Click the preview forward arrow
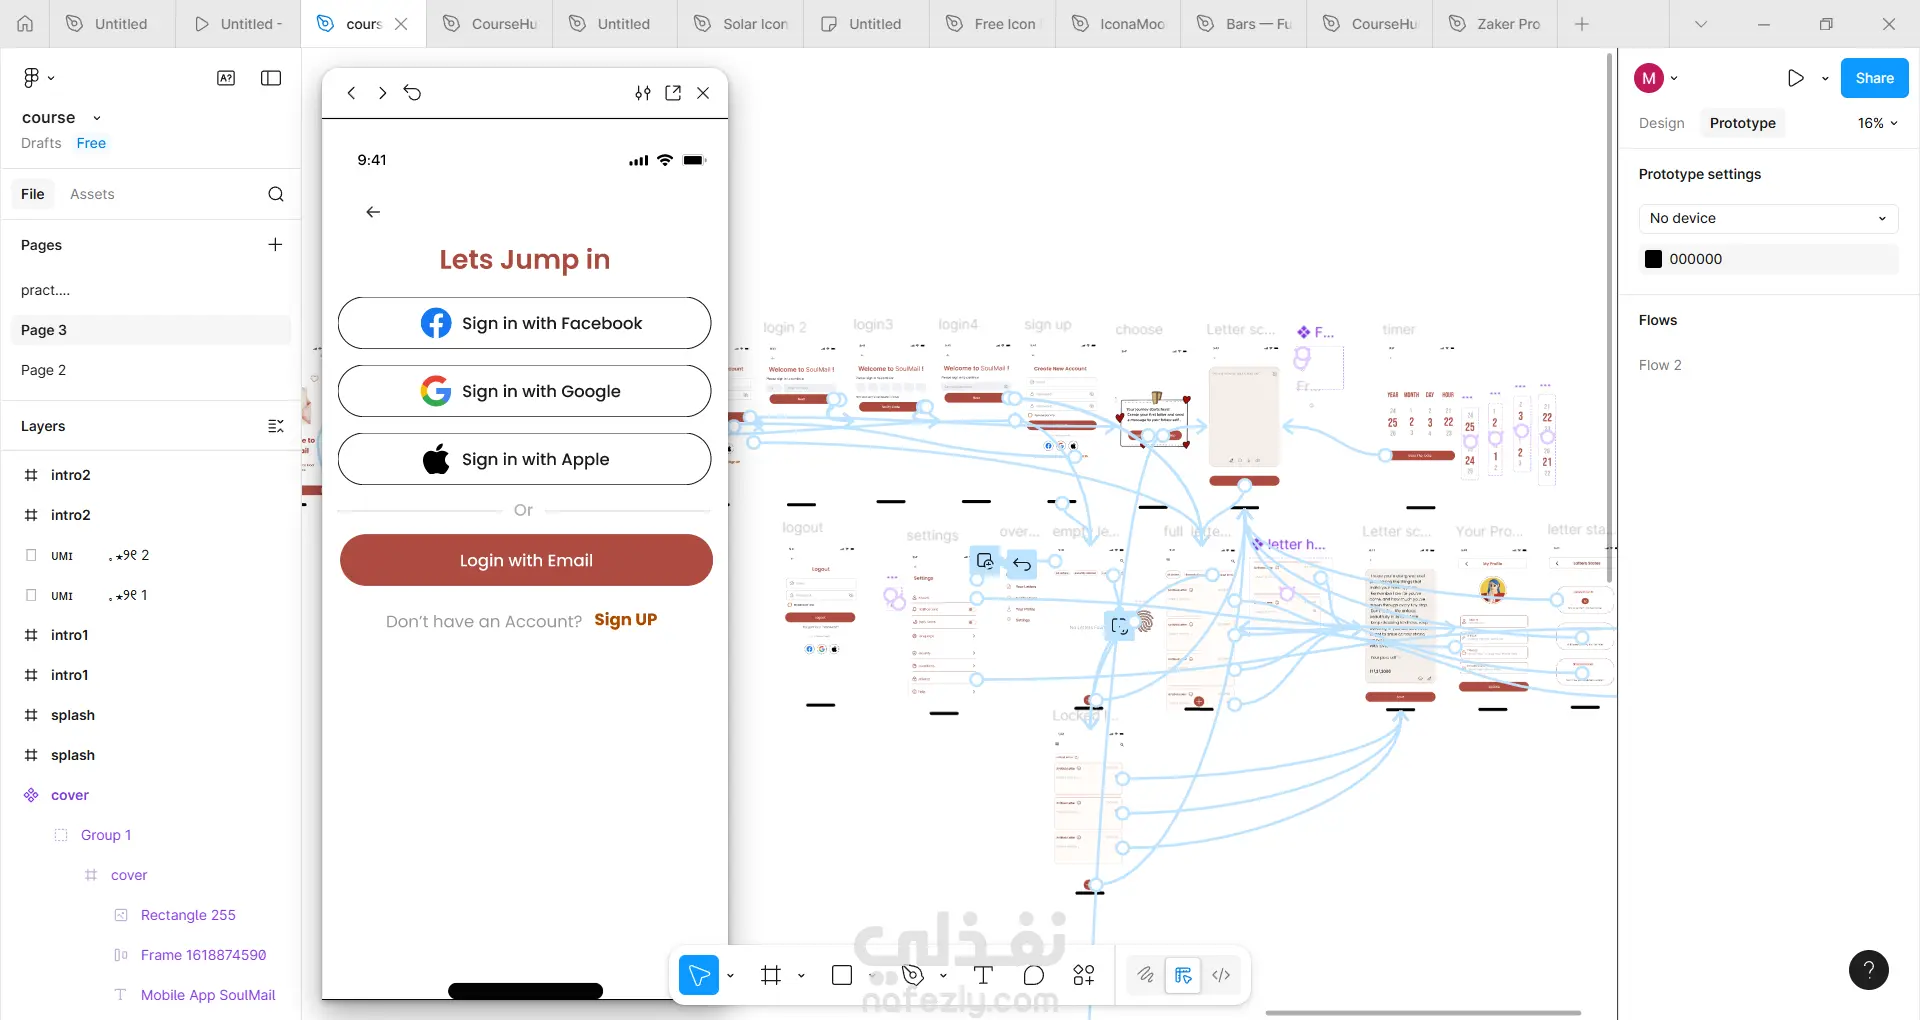Viewport: 1920px width, 1020px height. [x=382, y=93]
